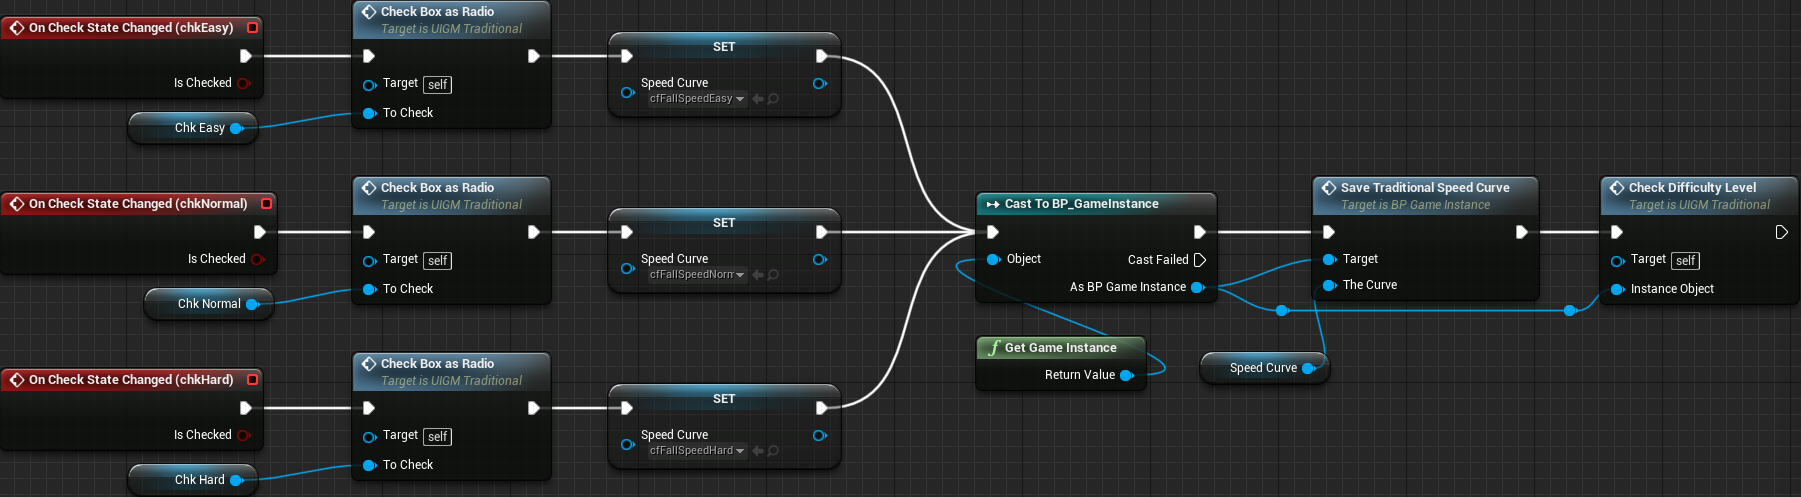Screen dimensions: 1801x497
Task: Click Speed Curve variable node output pin
Action: [x=1309, y=368]
